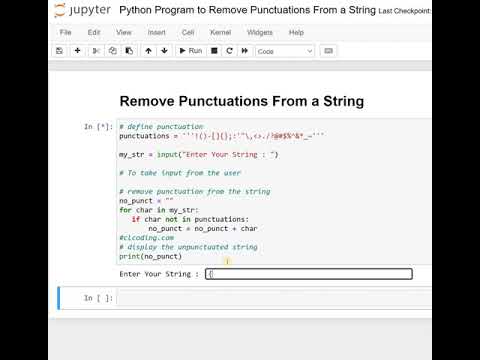The image size is (480, 360).
Task: Save and checkpoint the notebook
Action: click(x=60, y=51)
